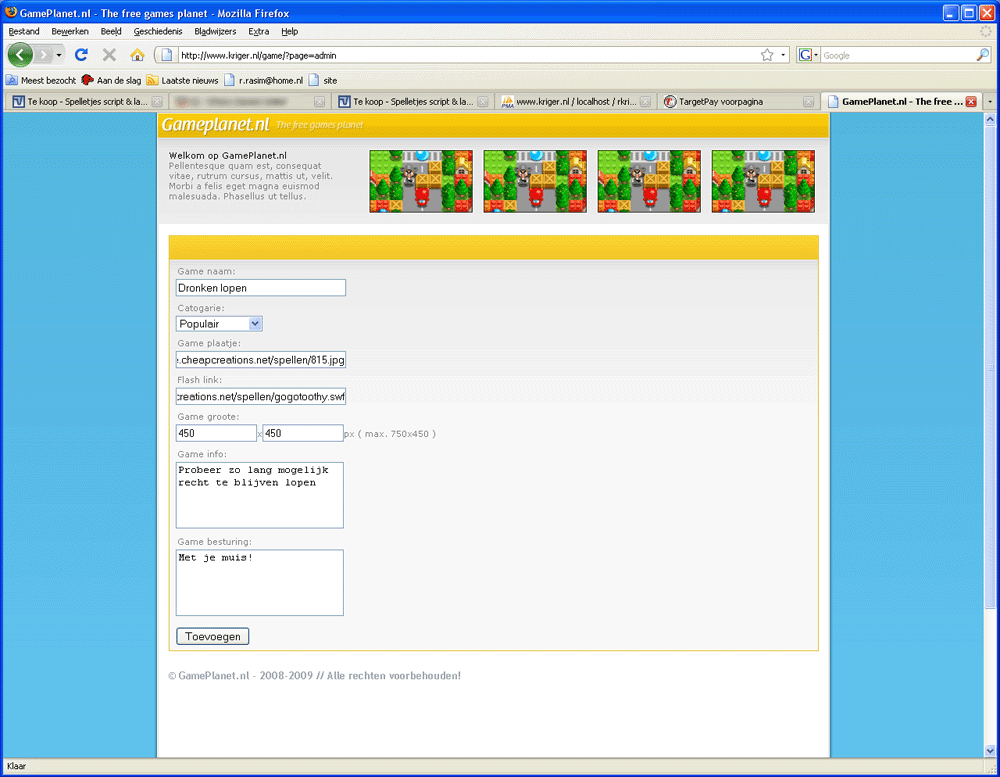Open the Laatste nieuws feed bookmark
The width and height of the screenshot is (1000, 777).
[182, 80]
